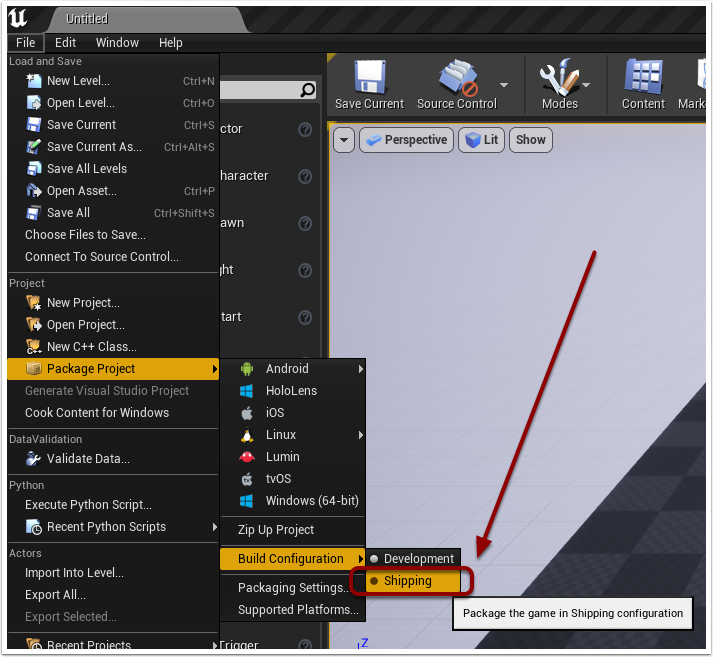Click the Save All Levels icon

[34, 169]
